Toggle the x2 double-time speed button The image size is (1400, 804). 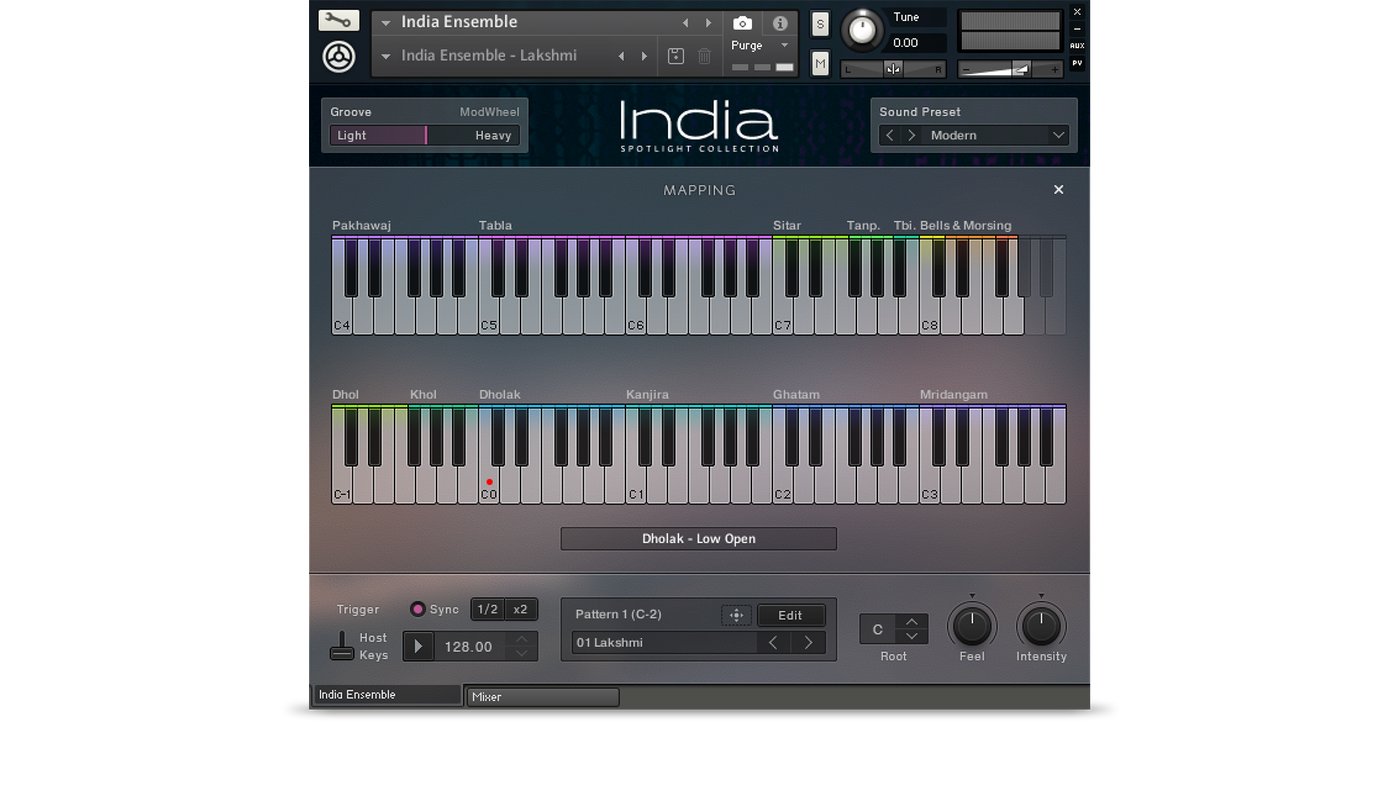pyautogui.click(x=520, y=609)
